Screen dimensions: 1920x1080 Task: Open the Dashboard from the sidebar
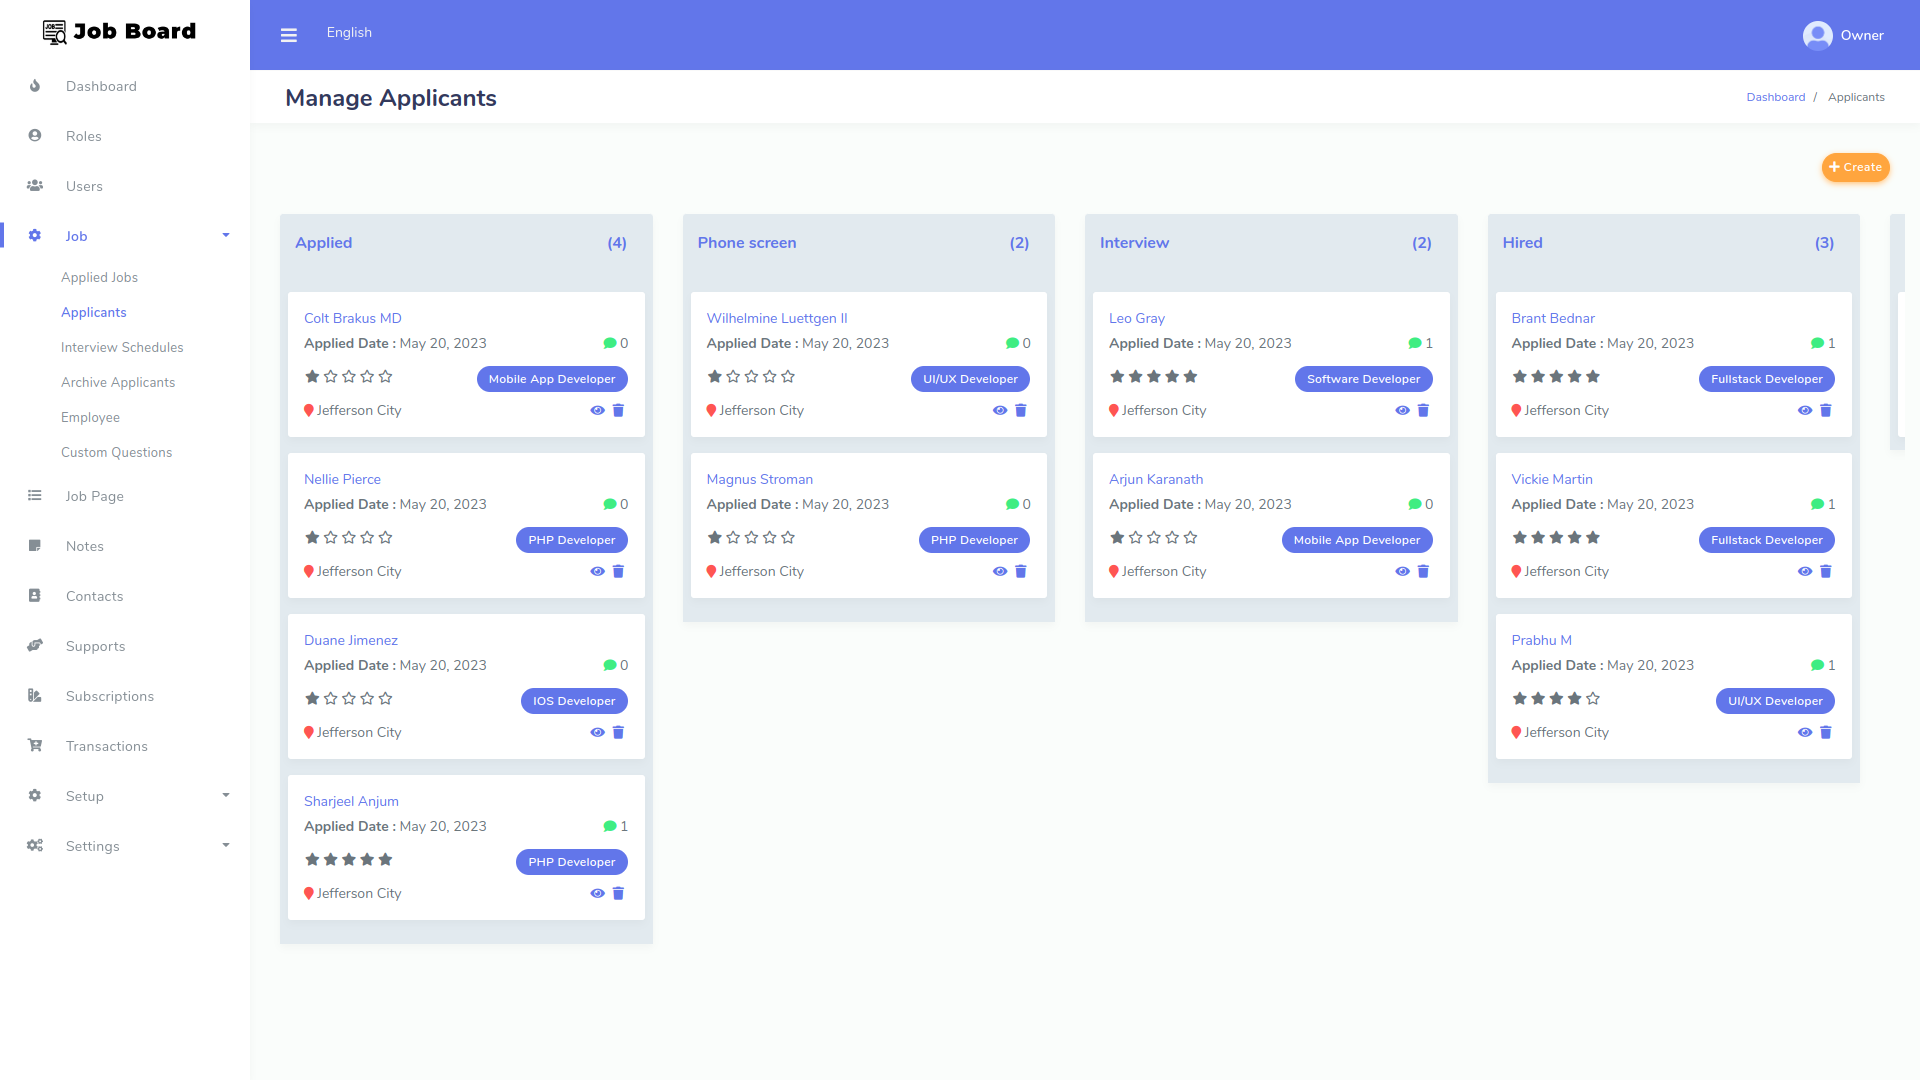101,86
